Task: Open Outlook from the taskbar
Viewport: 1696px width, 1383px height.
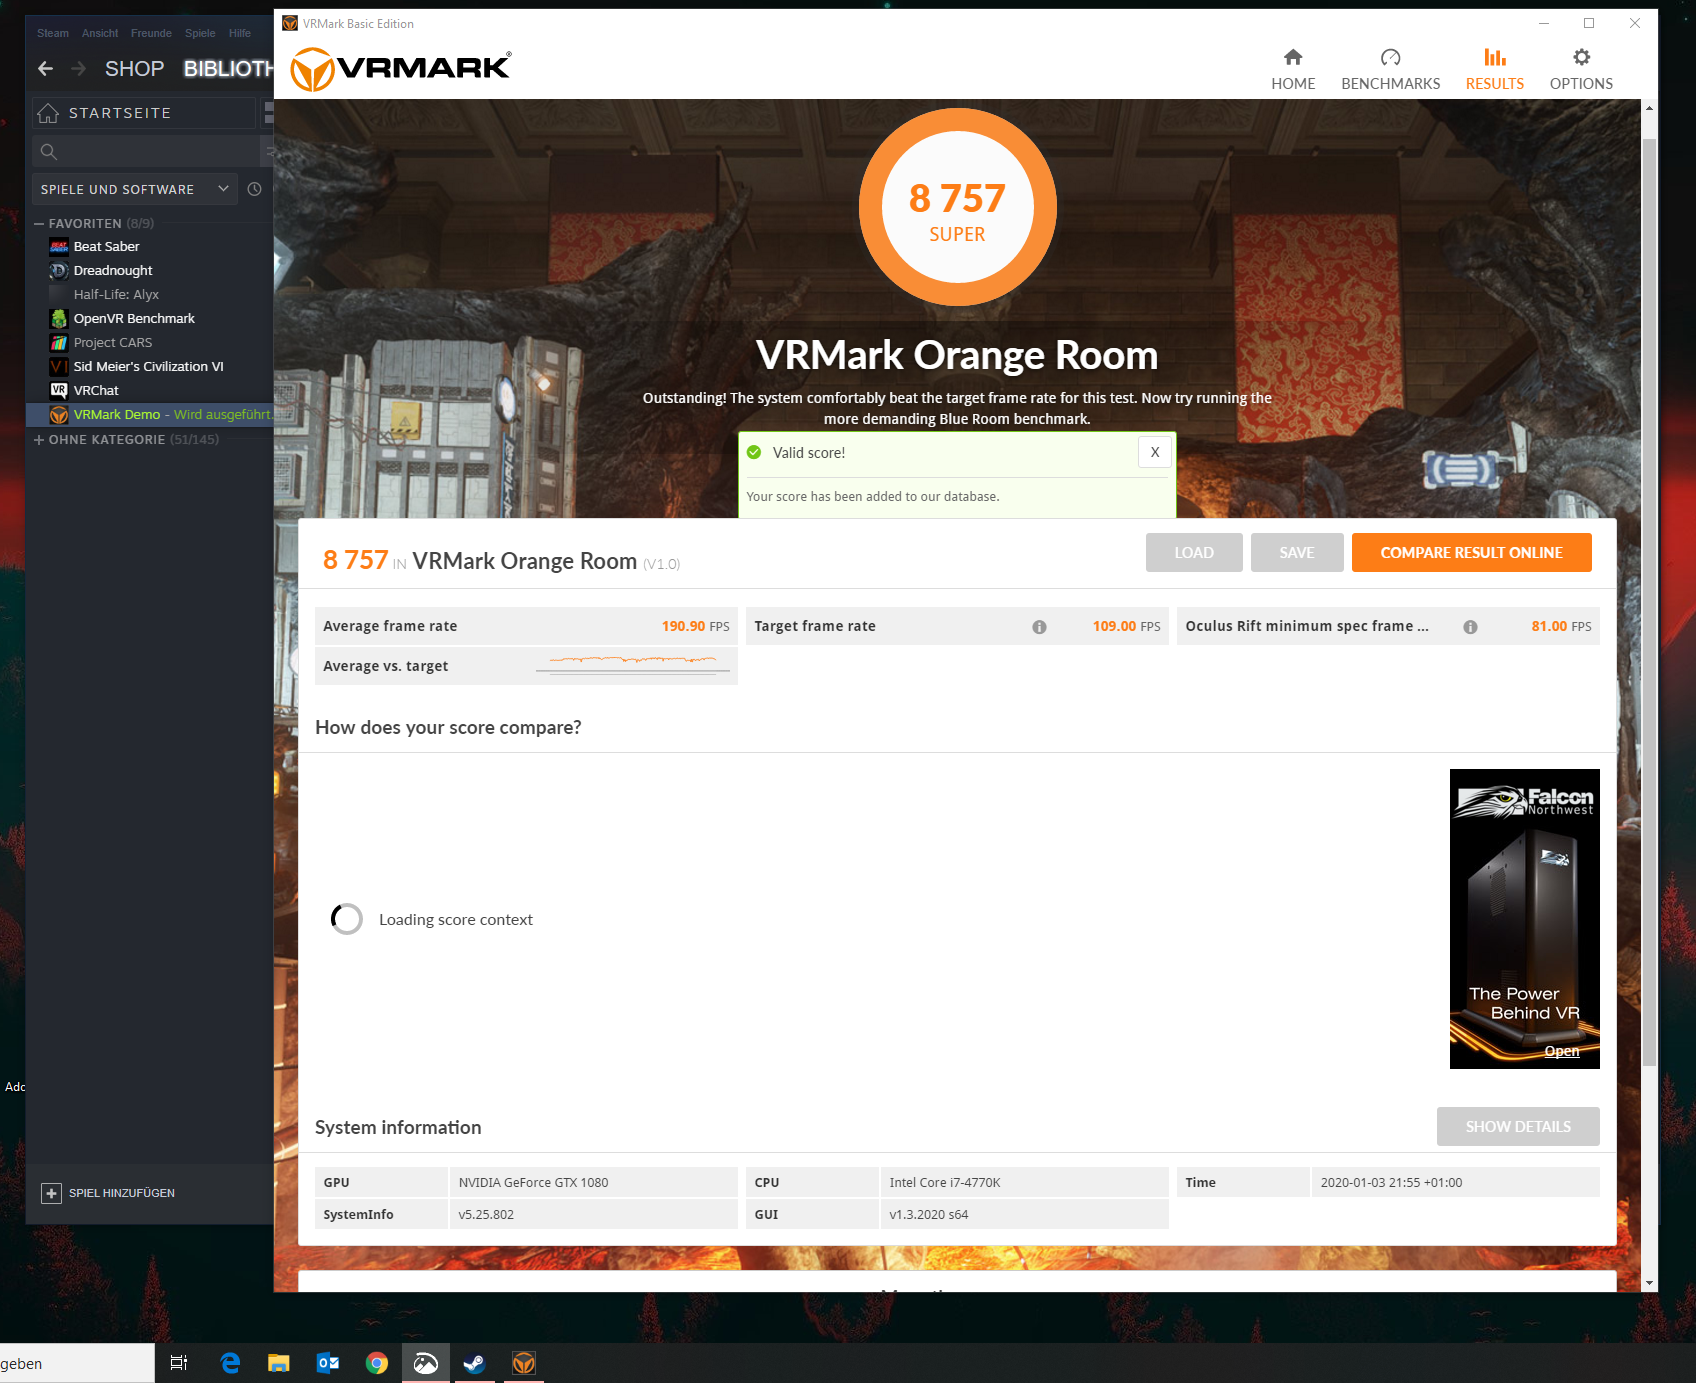Action: [327, 1362]
